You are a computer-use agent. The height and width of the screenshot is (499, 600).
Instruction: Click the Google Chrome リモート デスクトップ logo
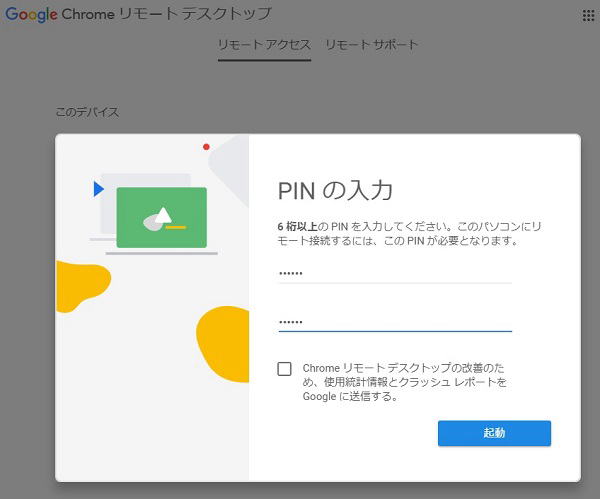(x=139, y=14)
